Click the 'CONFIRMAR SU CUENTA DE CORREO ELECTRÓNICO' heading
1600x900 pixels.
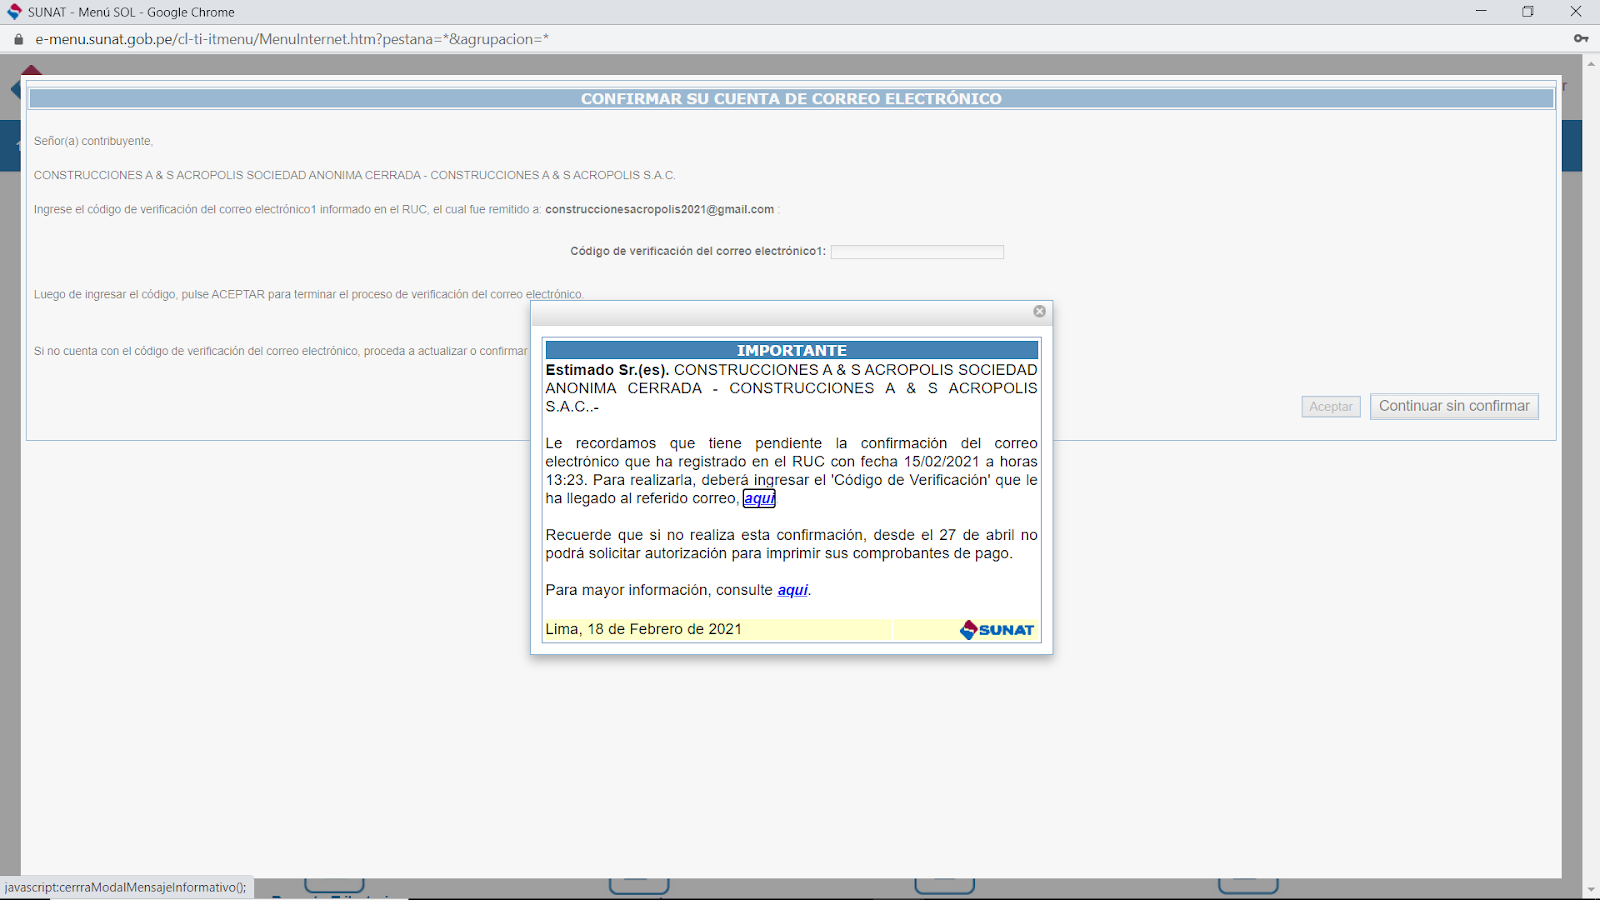[791, 99]
